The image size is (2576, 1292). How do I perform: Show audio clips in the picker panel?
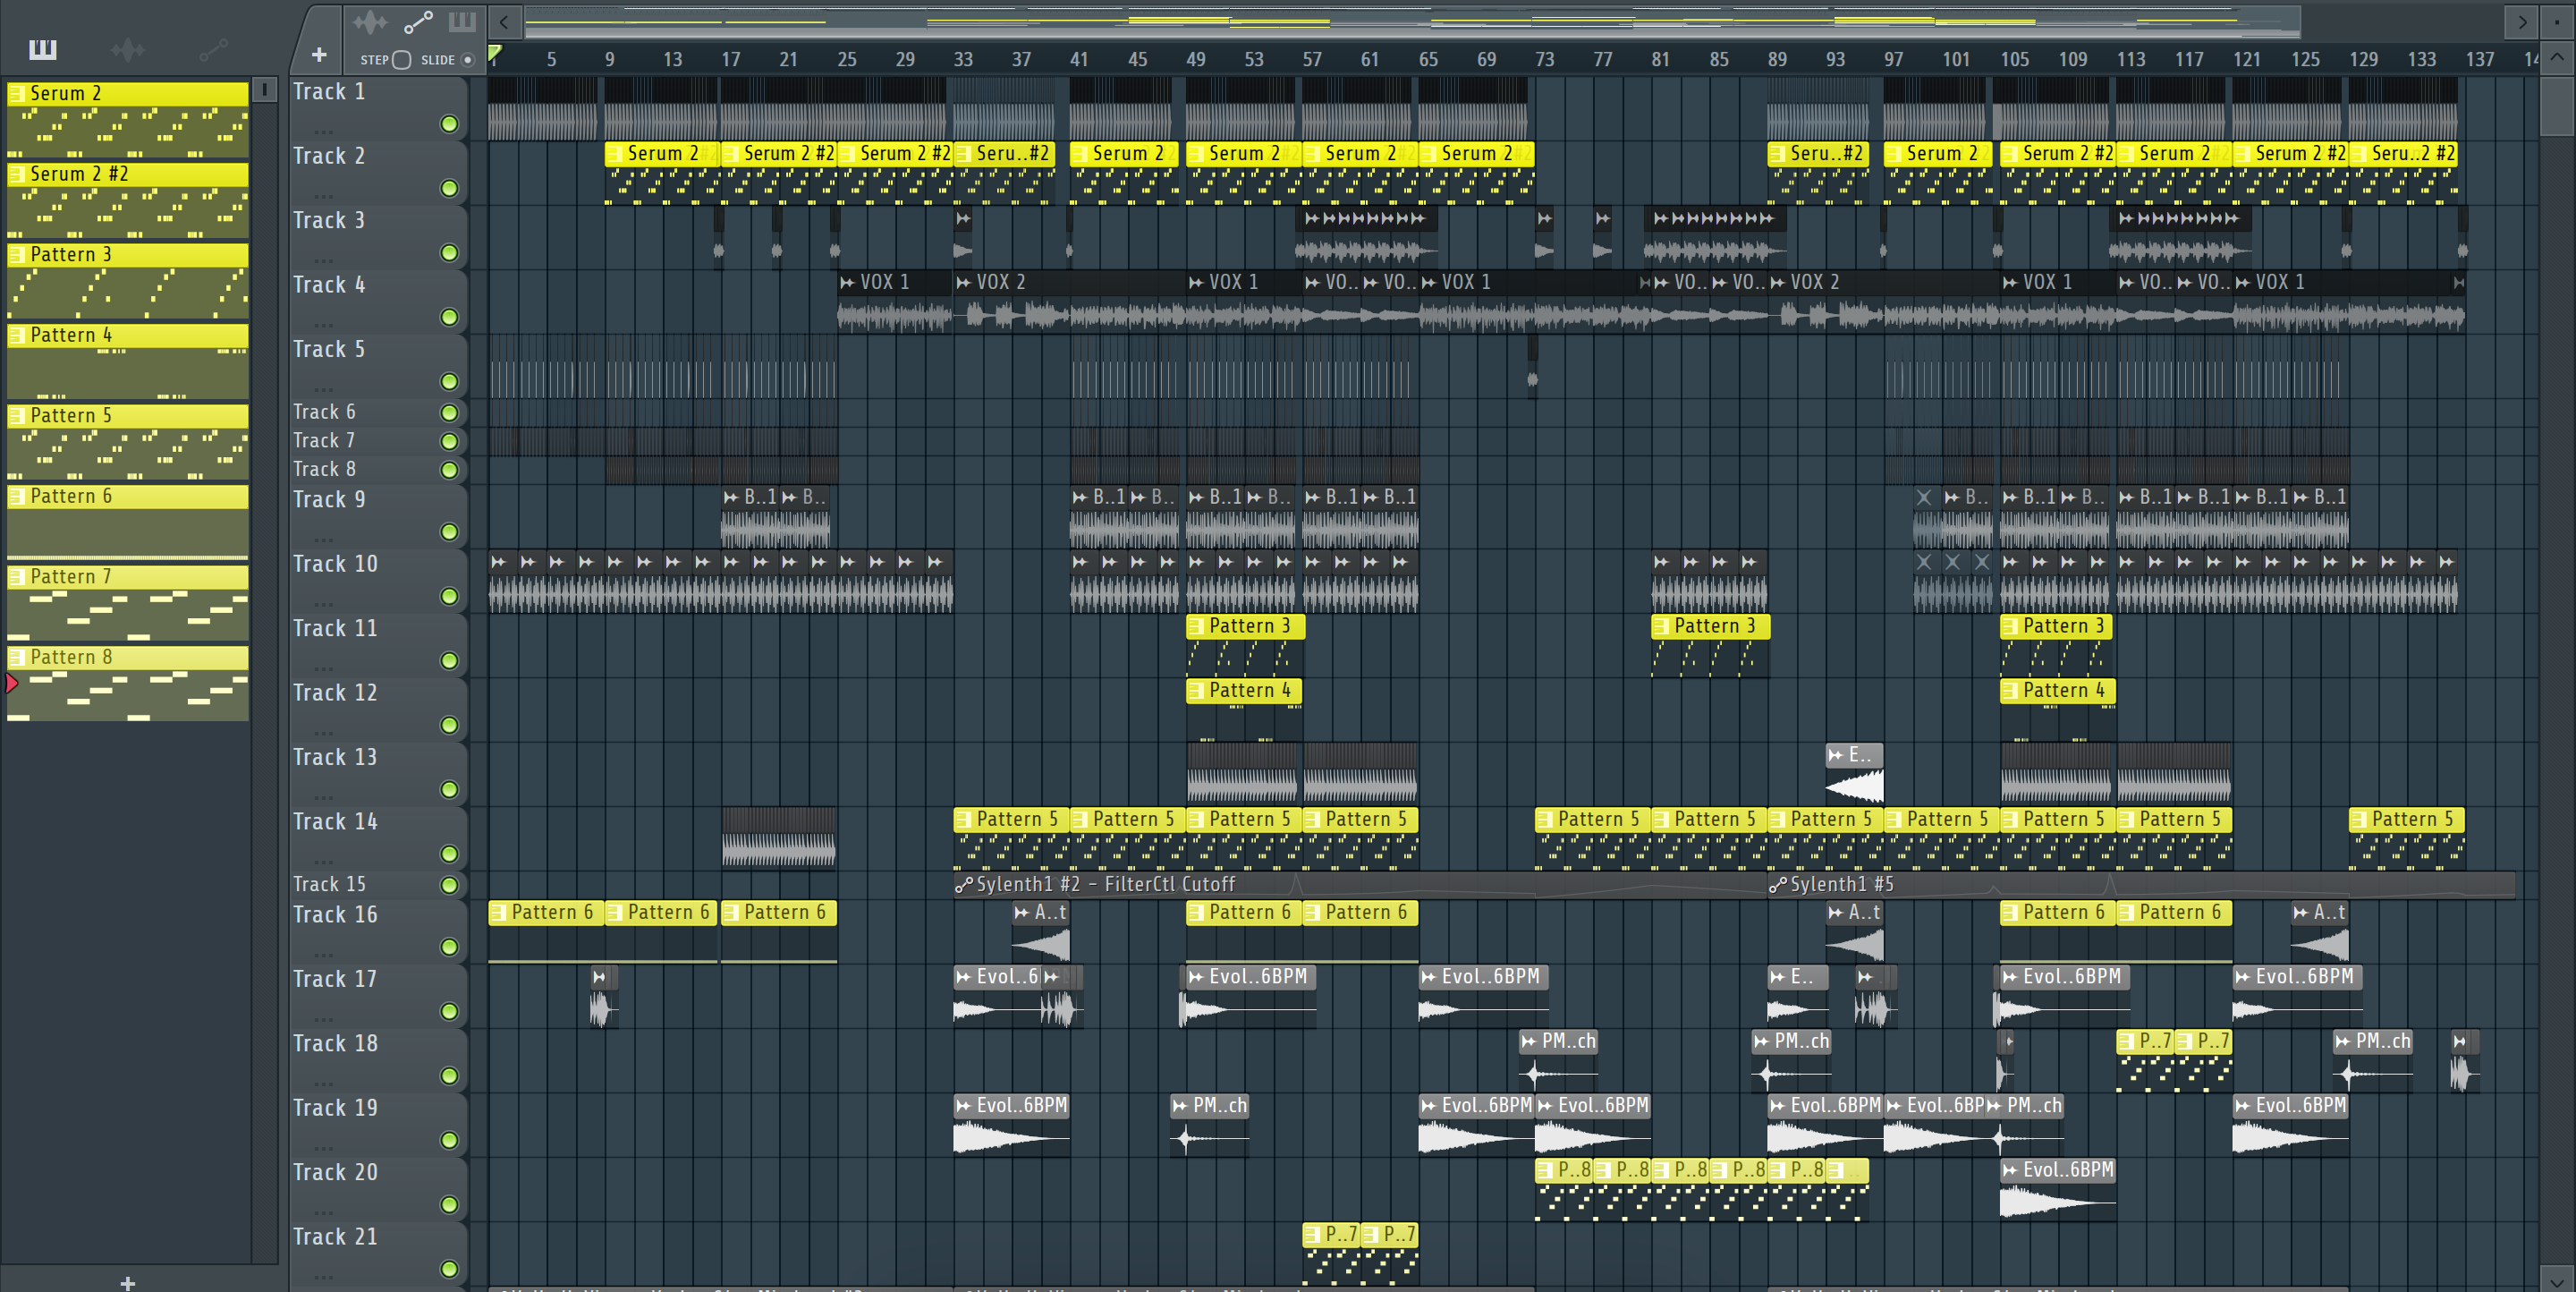[128, 49]
